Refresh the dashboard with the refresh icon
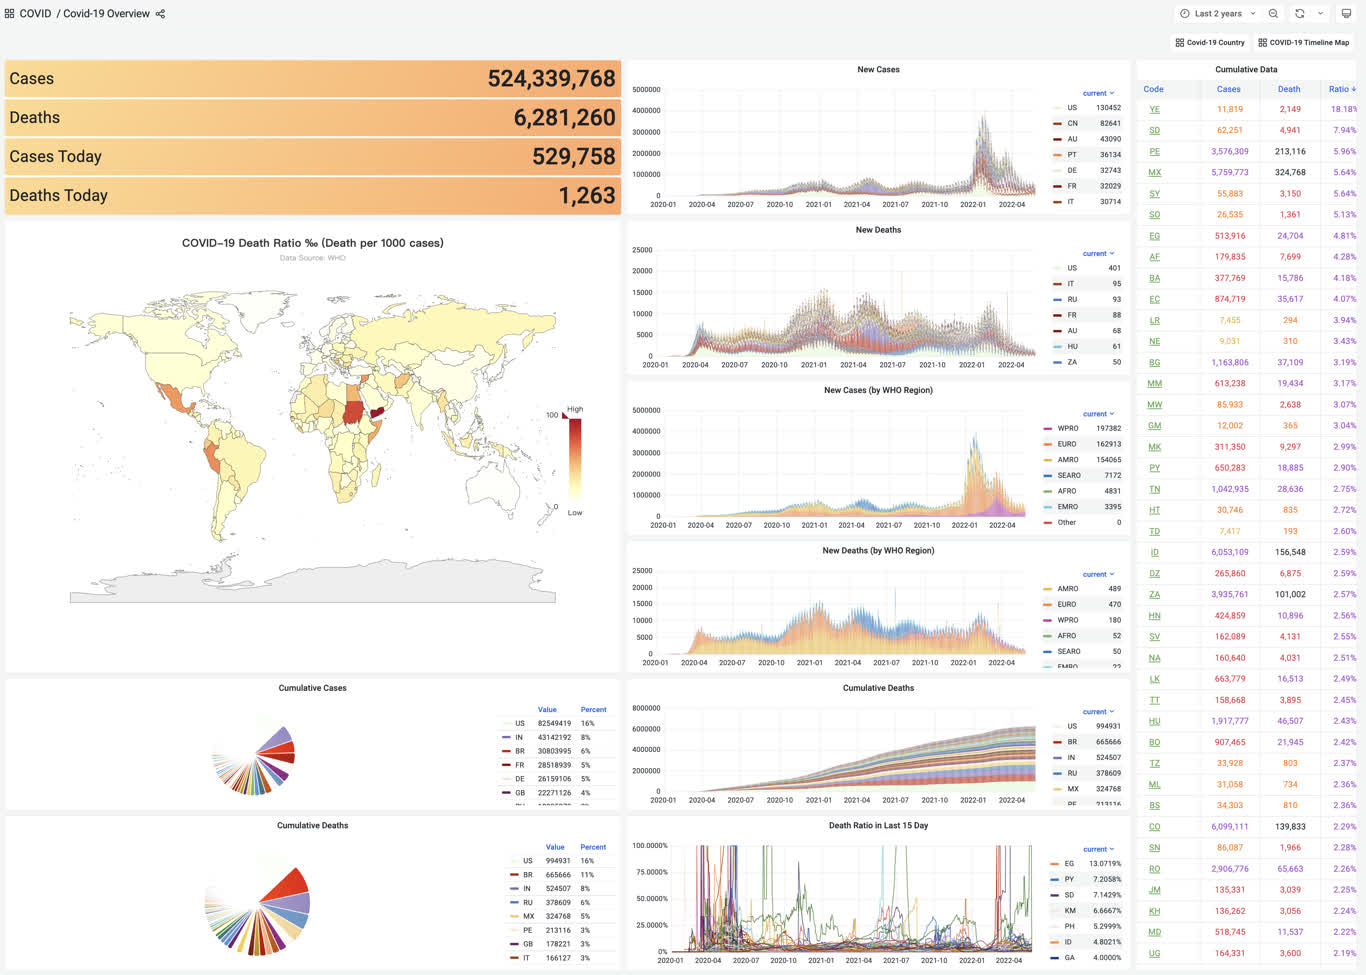1366x975 pixels. click(x=1300, y=14)
